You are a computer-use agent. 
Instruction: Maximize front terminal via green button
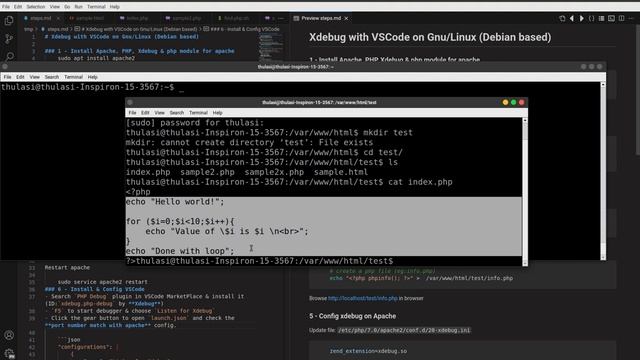click(x=513, y=102)
